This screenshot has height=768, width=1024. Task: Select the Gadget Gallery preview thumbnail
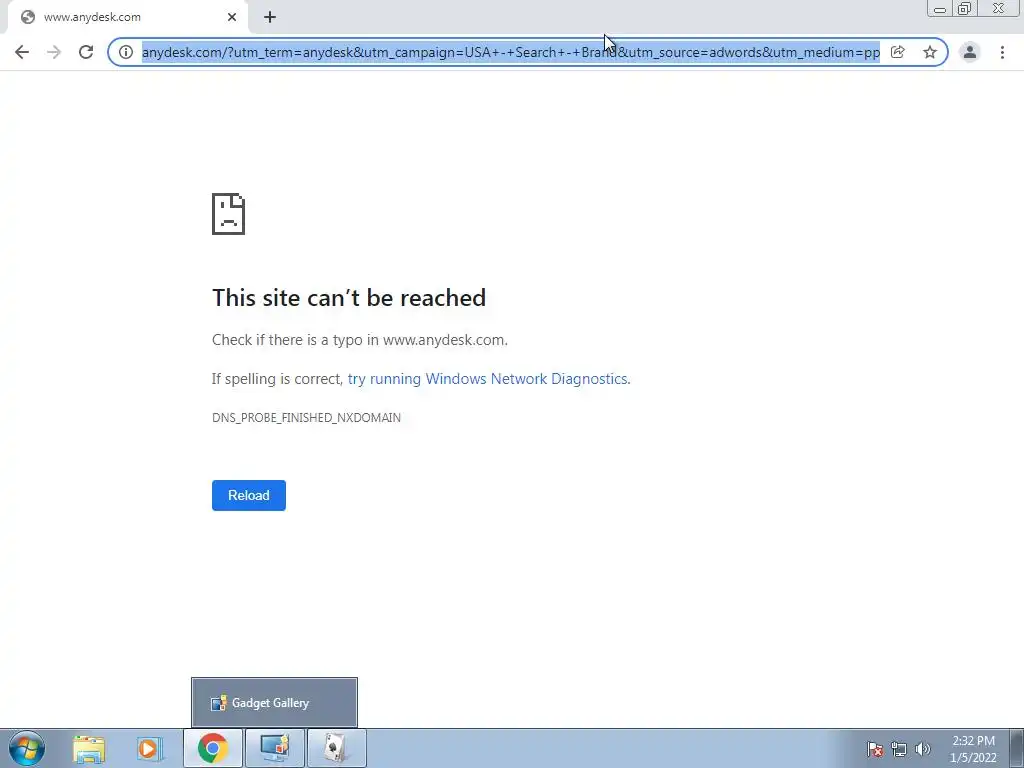coord(274,703)
